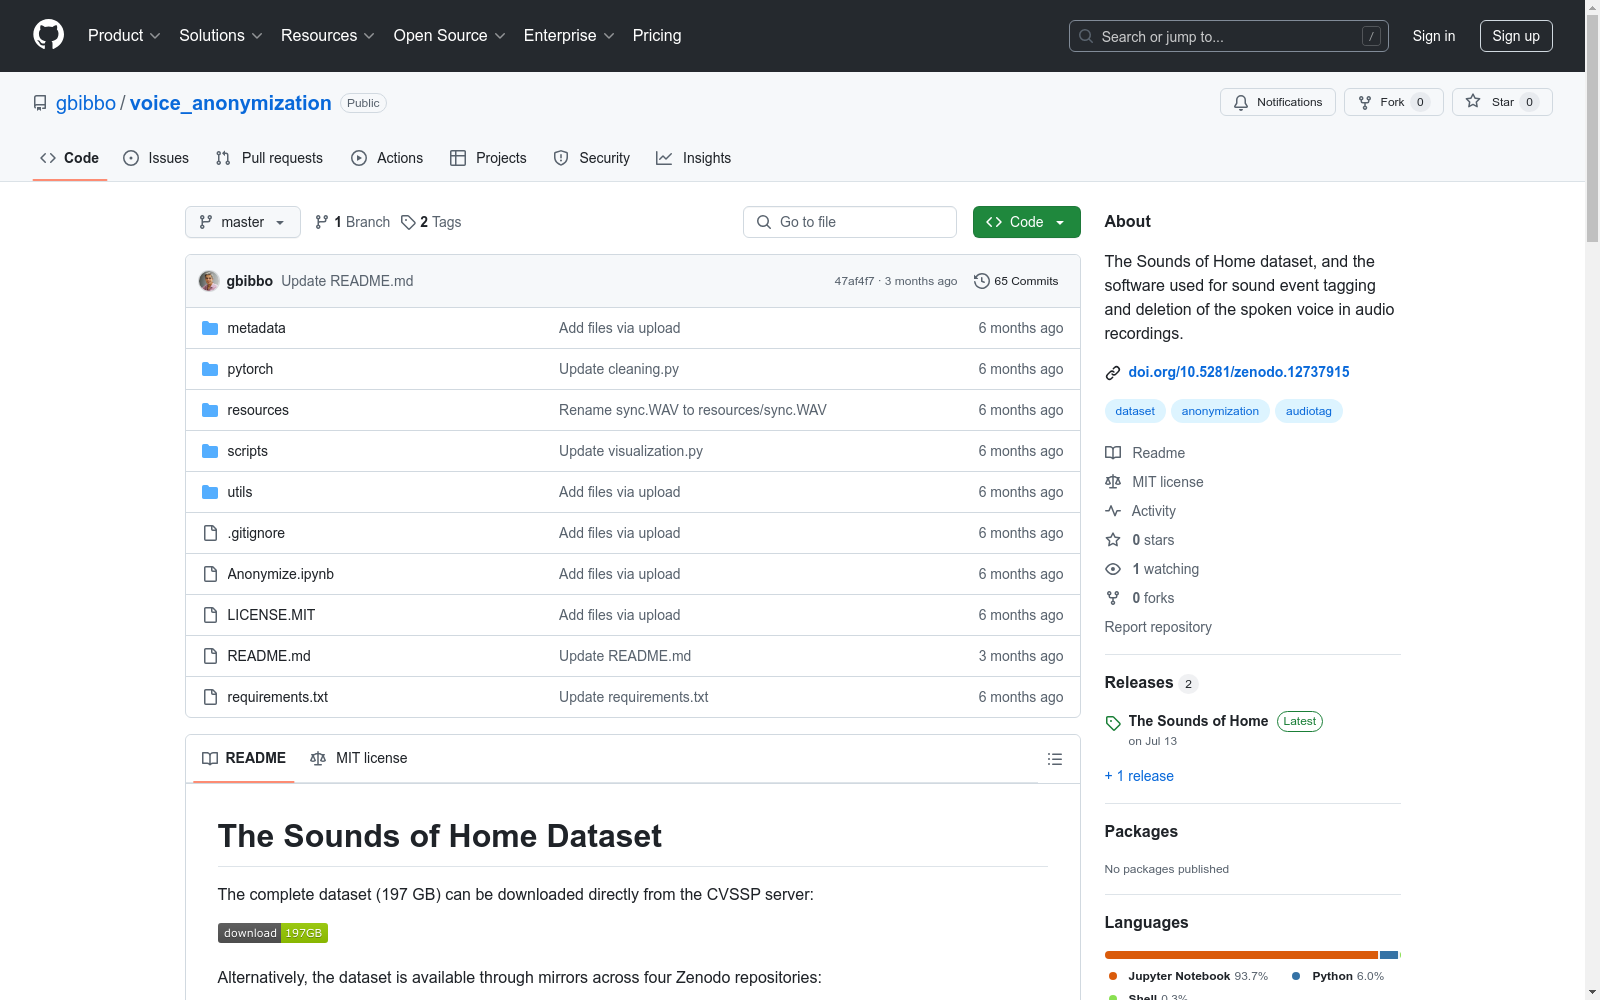Open the gbibbo owner link
The height and width of the screenshot is (1000, 1600).
click(x=86, y=103)
